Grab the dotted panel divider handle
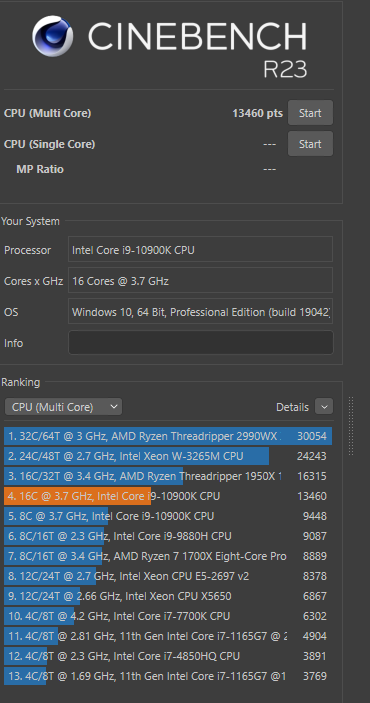Viewport: 370px width, 703px height. pyautogui.click(x=351, y=426)
